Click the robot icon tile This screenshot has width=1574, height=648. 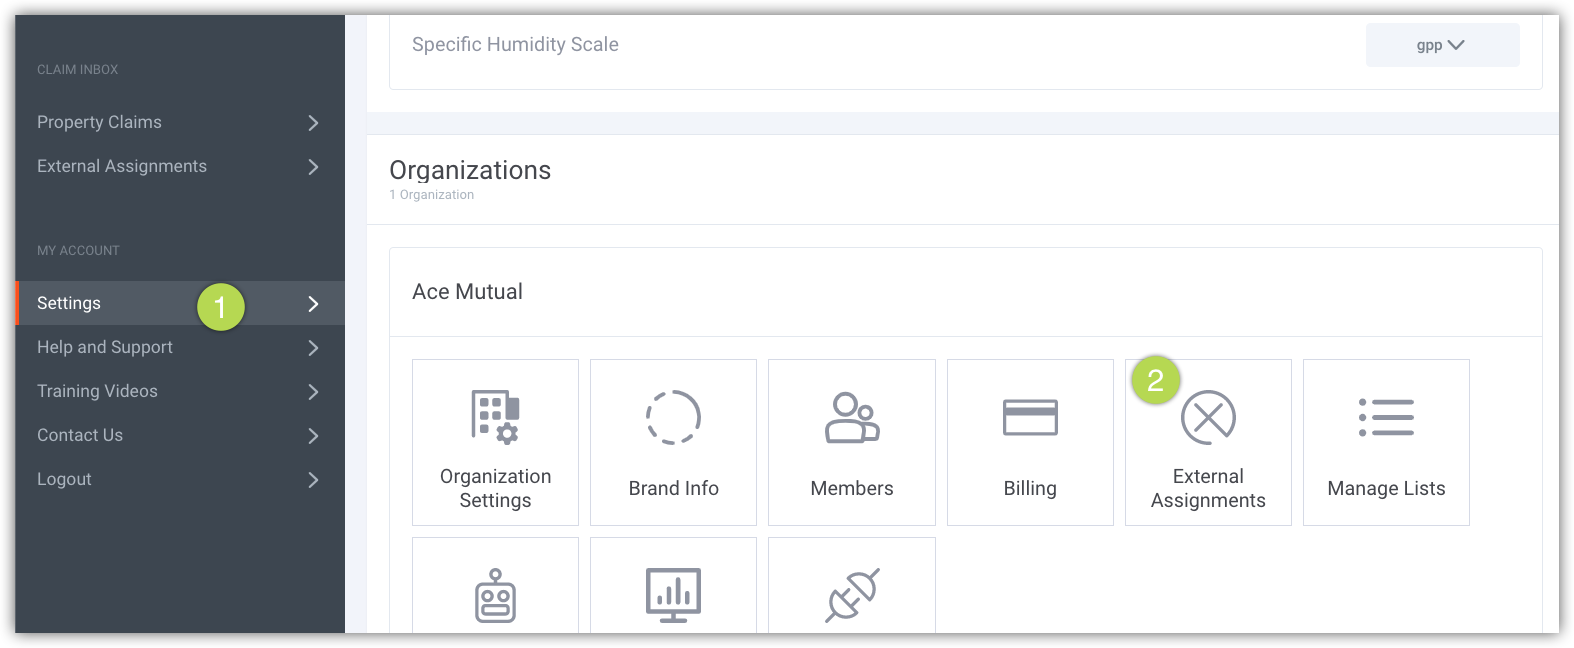click(495, 596)
